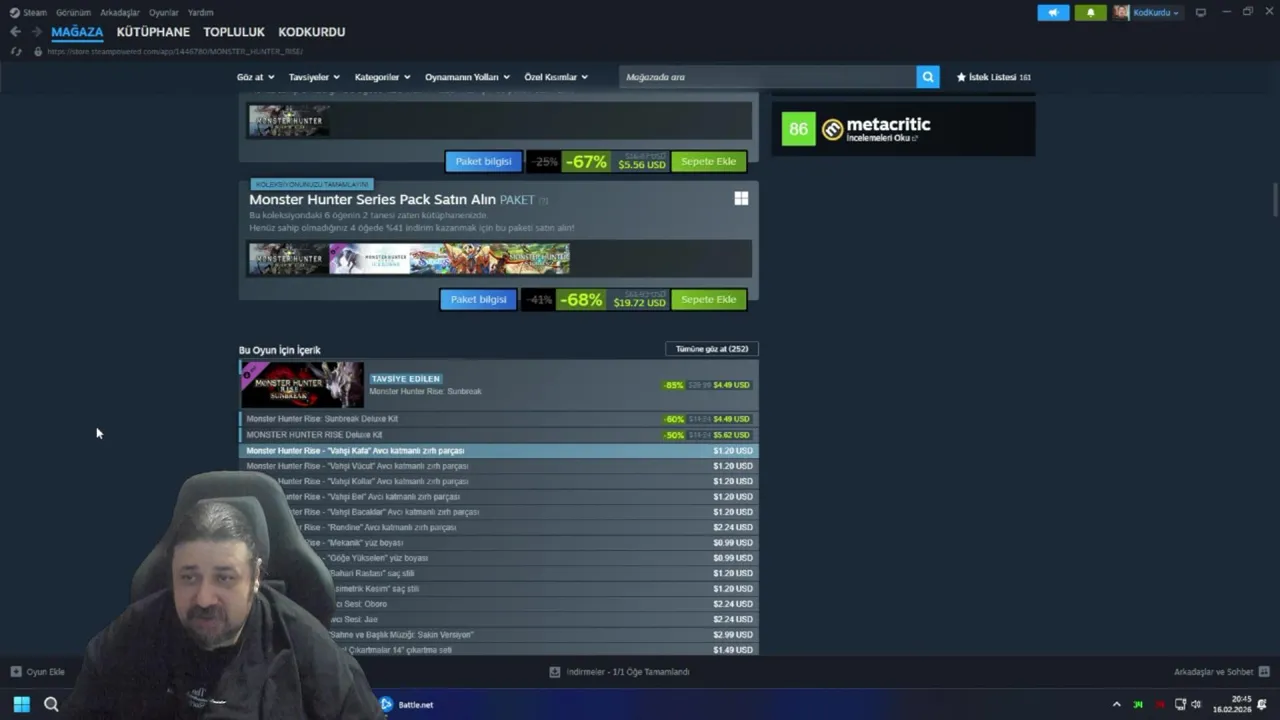1280x720 pixels.
Task: Open the Steam menu
Action: [28, 12]
